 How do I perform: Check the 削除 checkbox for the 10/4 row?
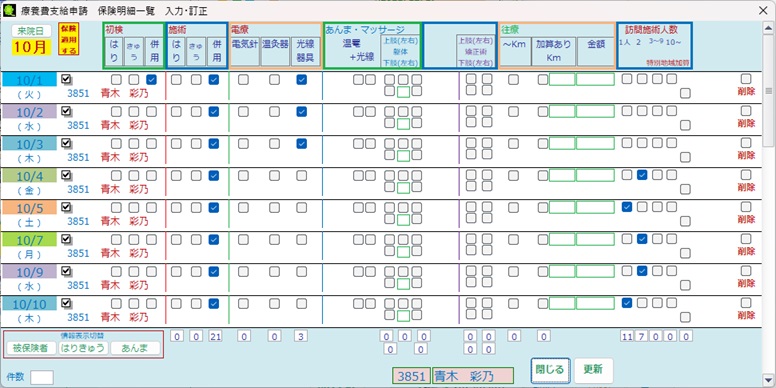tap(746, 175)
